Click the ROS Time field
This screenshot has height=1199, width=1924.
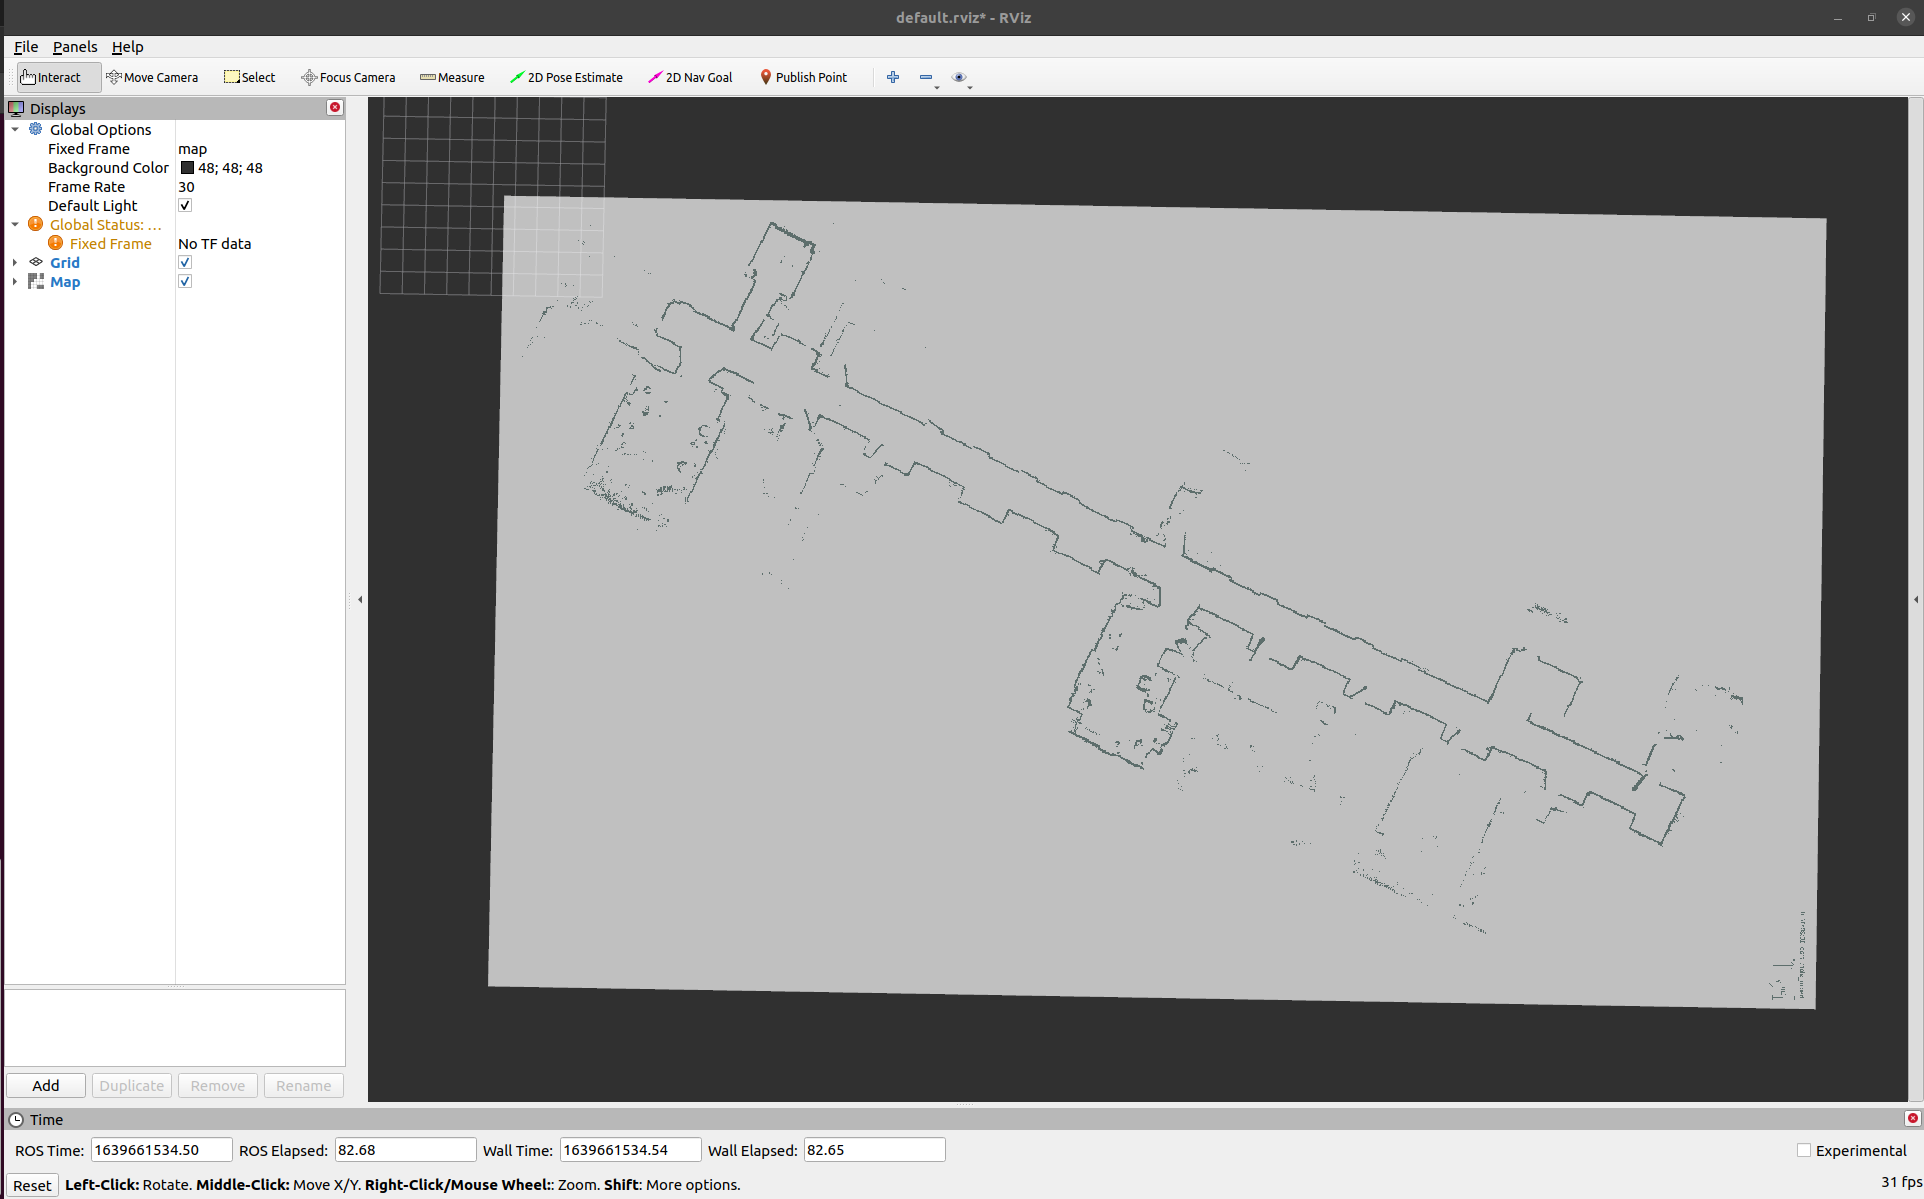pos(162,1150)
